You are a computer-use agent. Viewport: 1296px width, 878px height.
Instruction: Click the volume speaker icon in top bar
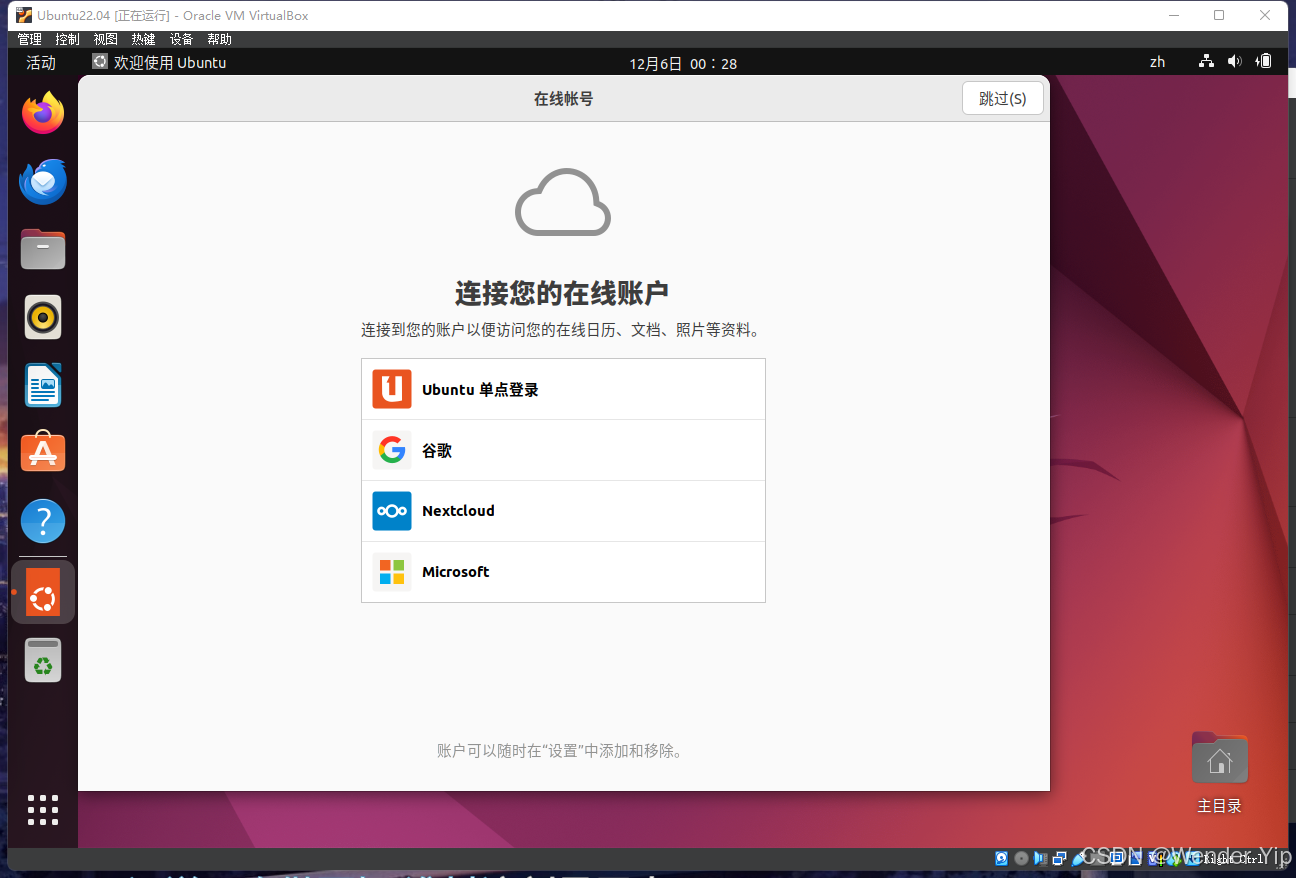click(x=1235, y=62)
